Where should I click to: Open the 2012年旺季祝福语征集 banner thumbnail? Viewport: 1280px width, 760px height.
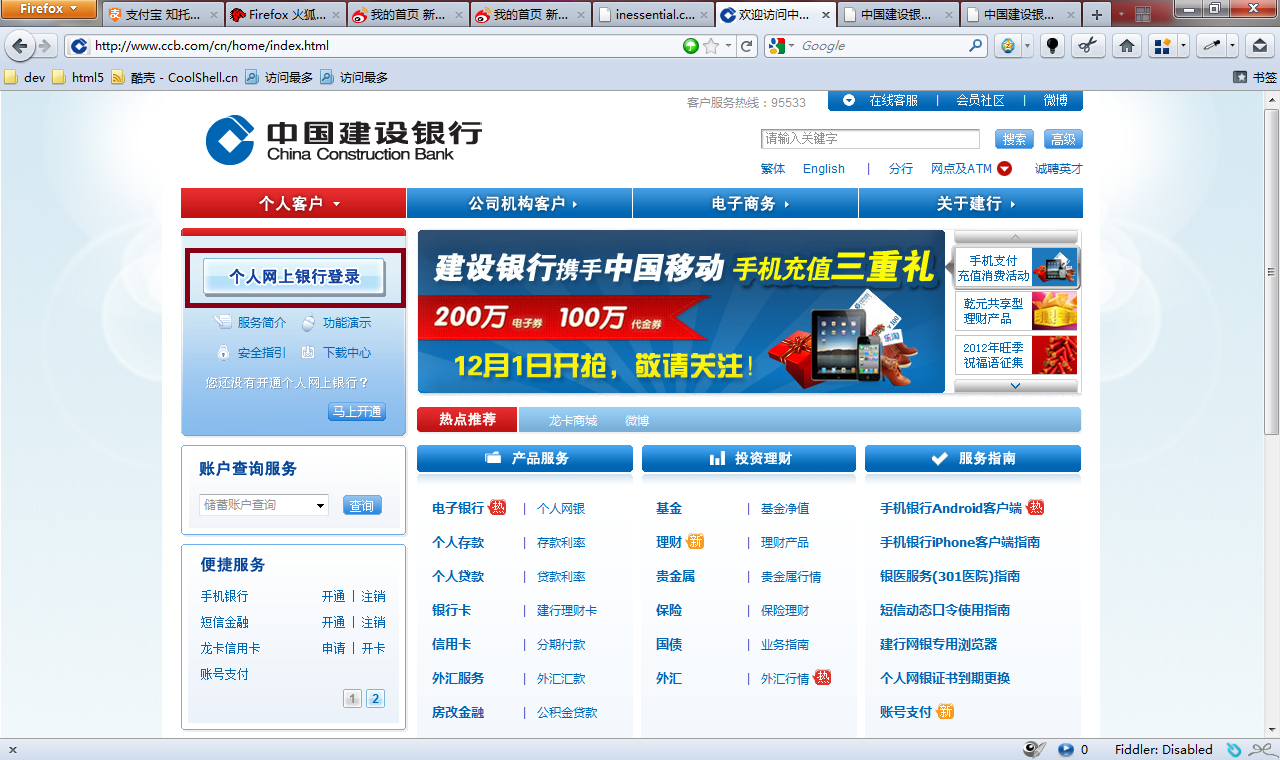pos(1017,355)
